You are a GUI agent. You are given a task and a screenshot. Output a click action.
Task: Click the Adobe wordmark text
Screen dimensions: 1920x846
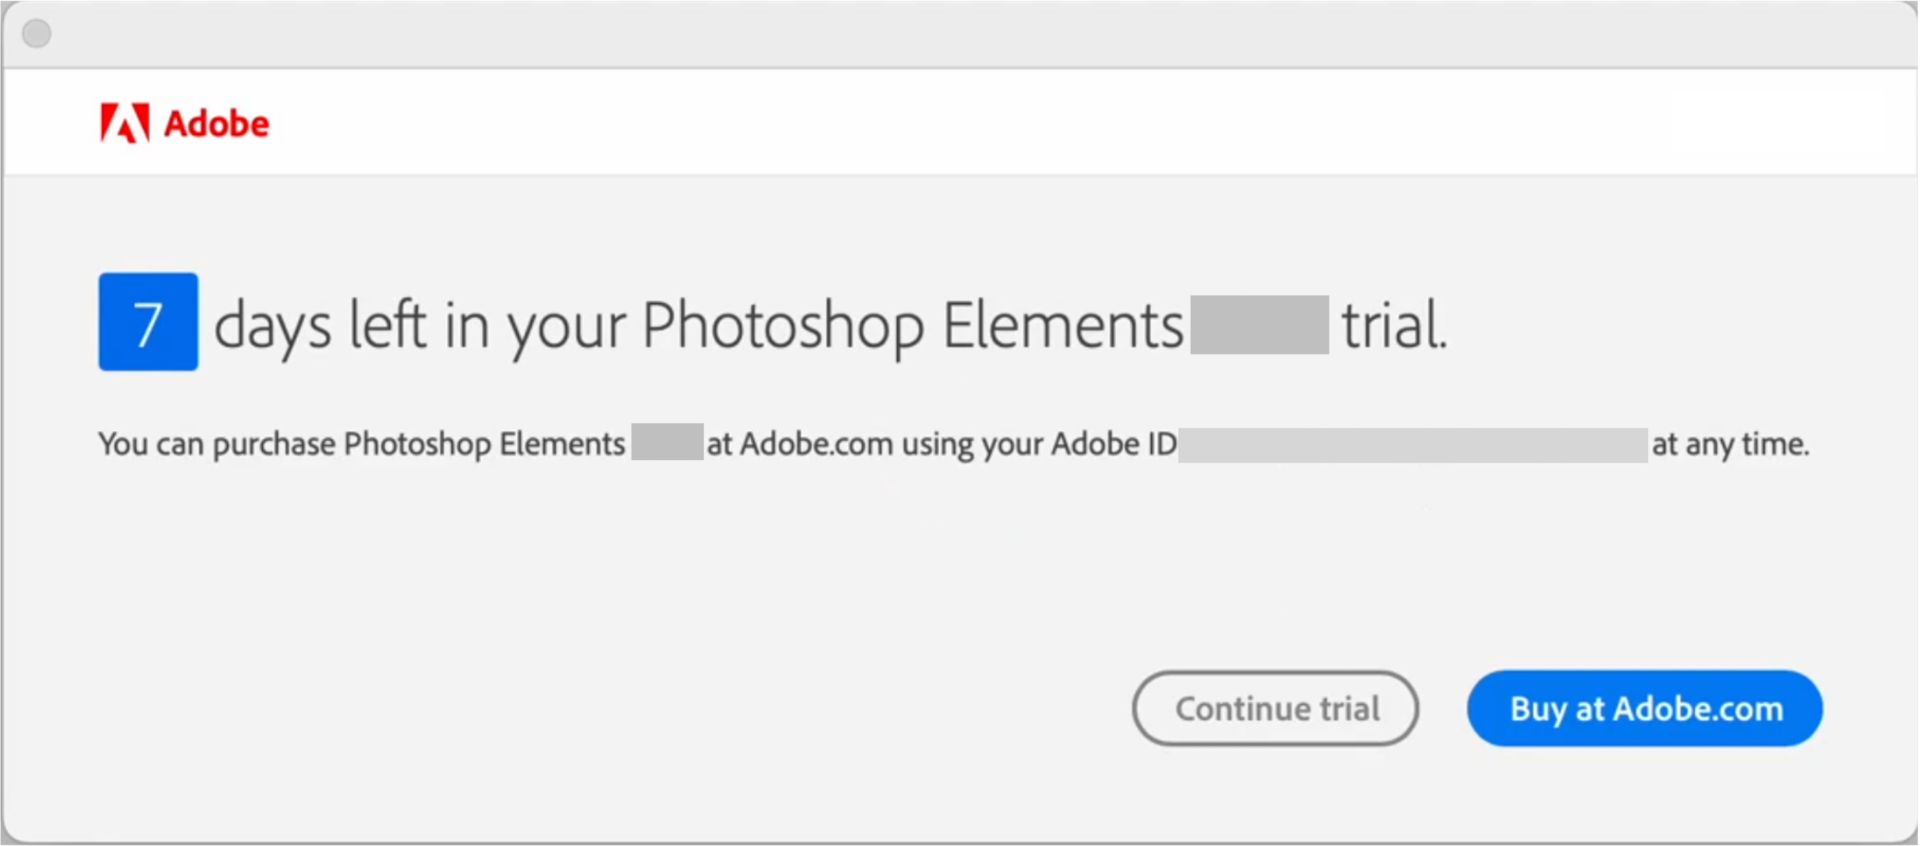(x=217, y=124)
